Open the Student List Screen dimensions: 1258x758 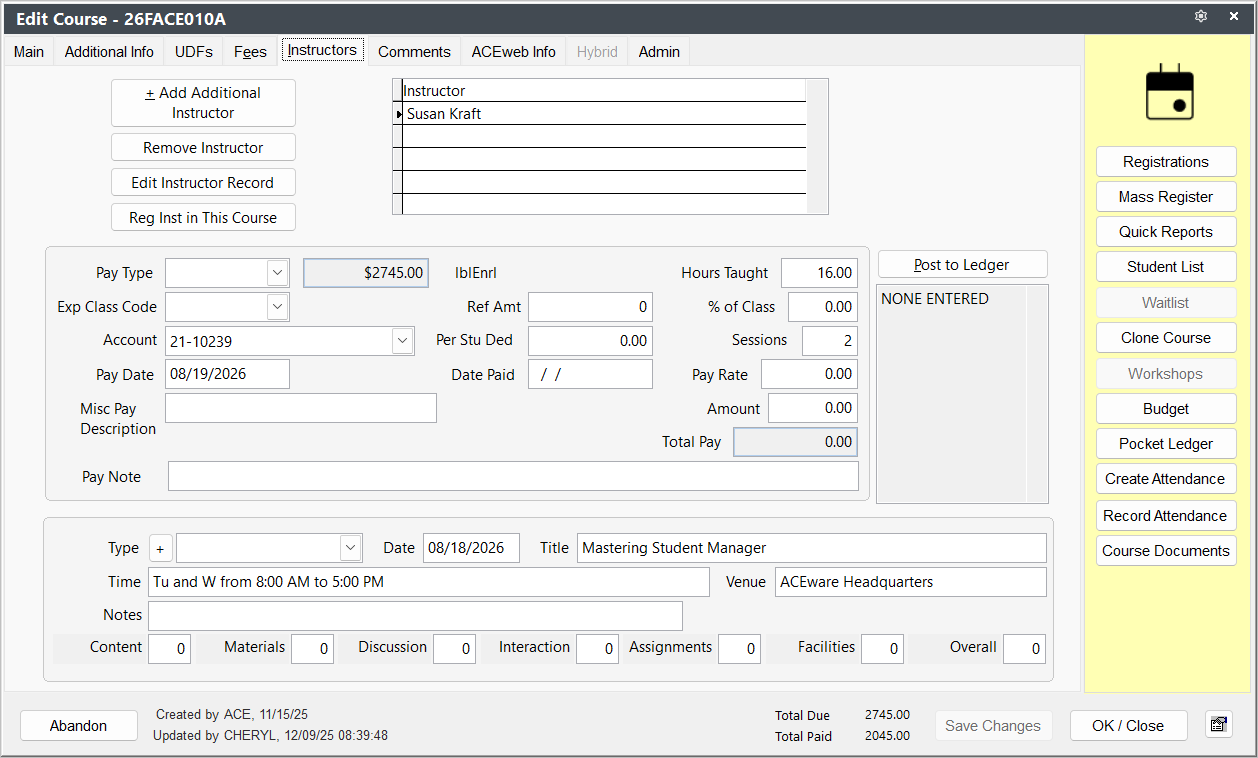1166,267
